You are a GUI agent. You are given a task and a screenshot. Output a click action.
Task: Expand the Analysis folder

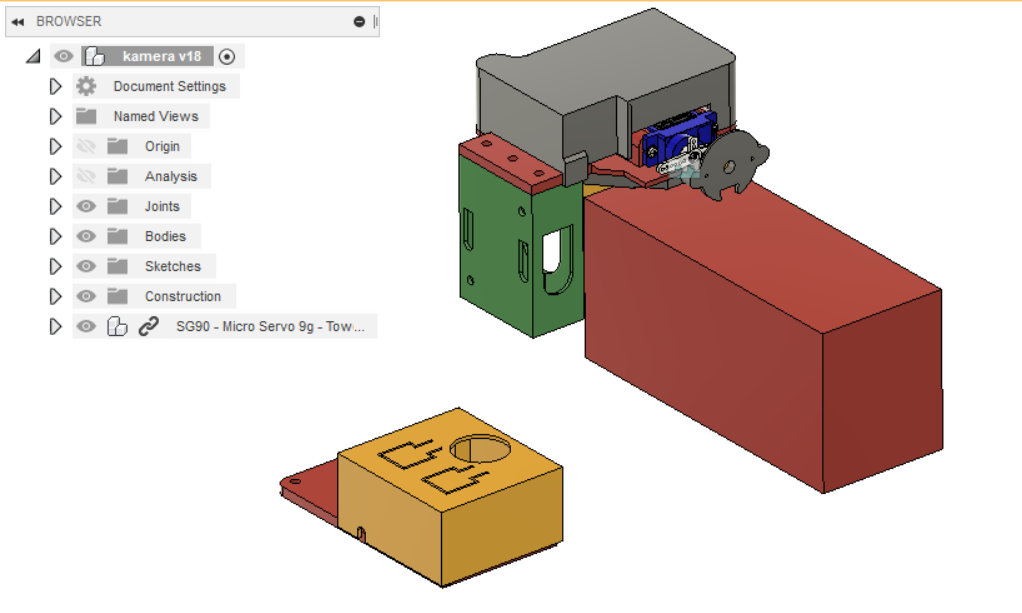[55, 176]
